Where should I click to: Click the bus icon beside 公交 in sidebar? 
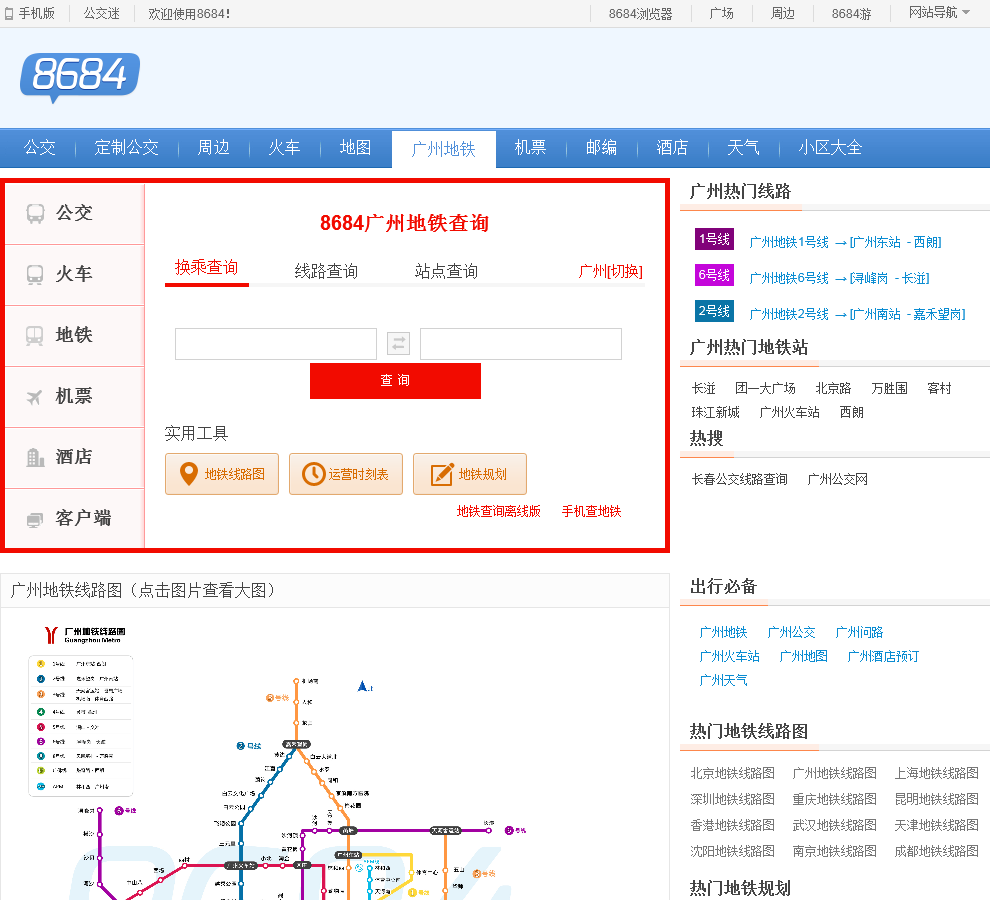tap(35, 213)
